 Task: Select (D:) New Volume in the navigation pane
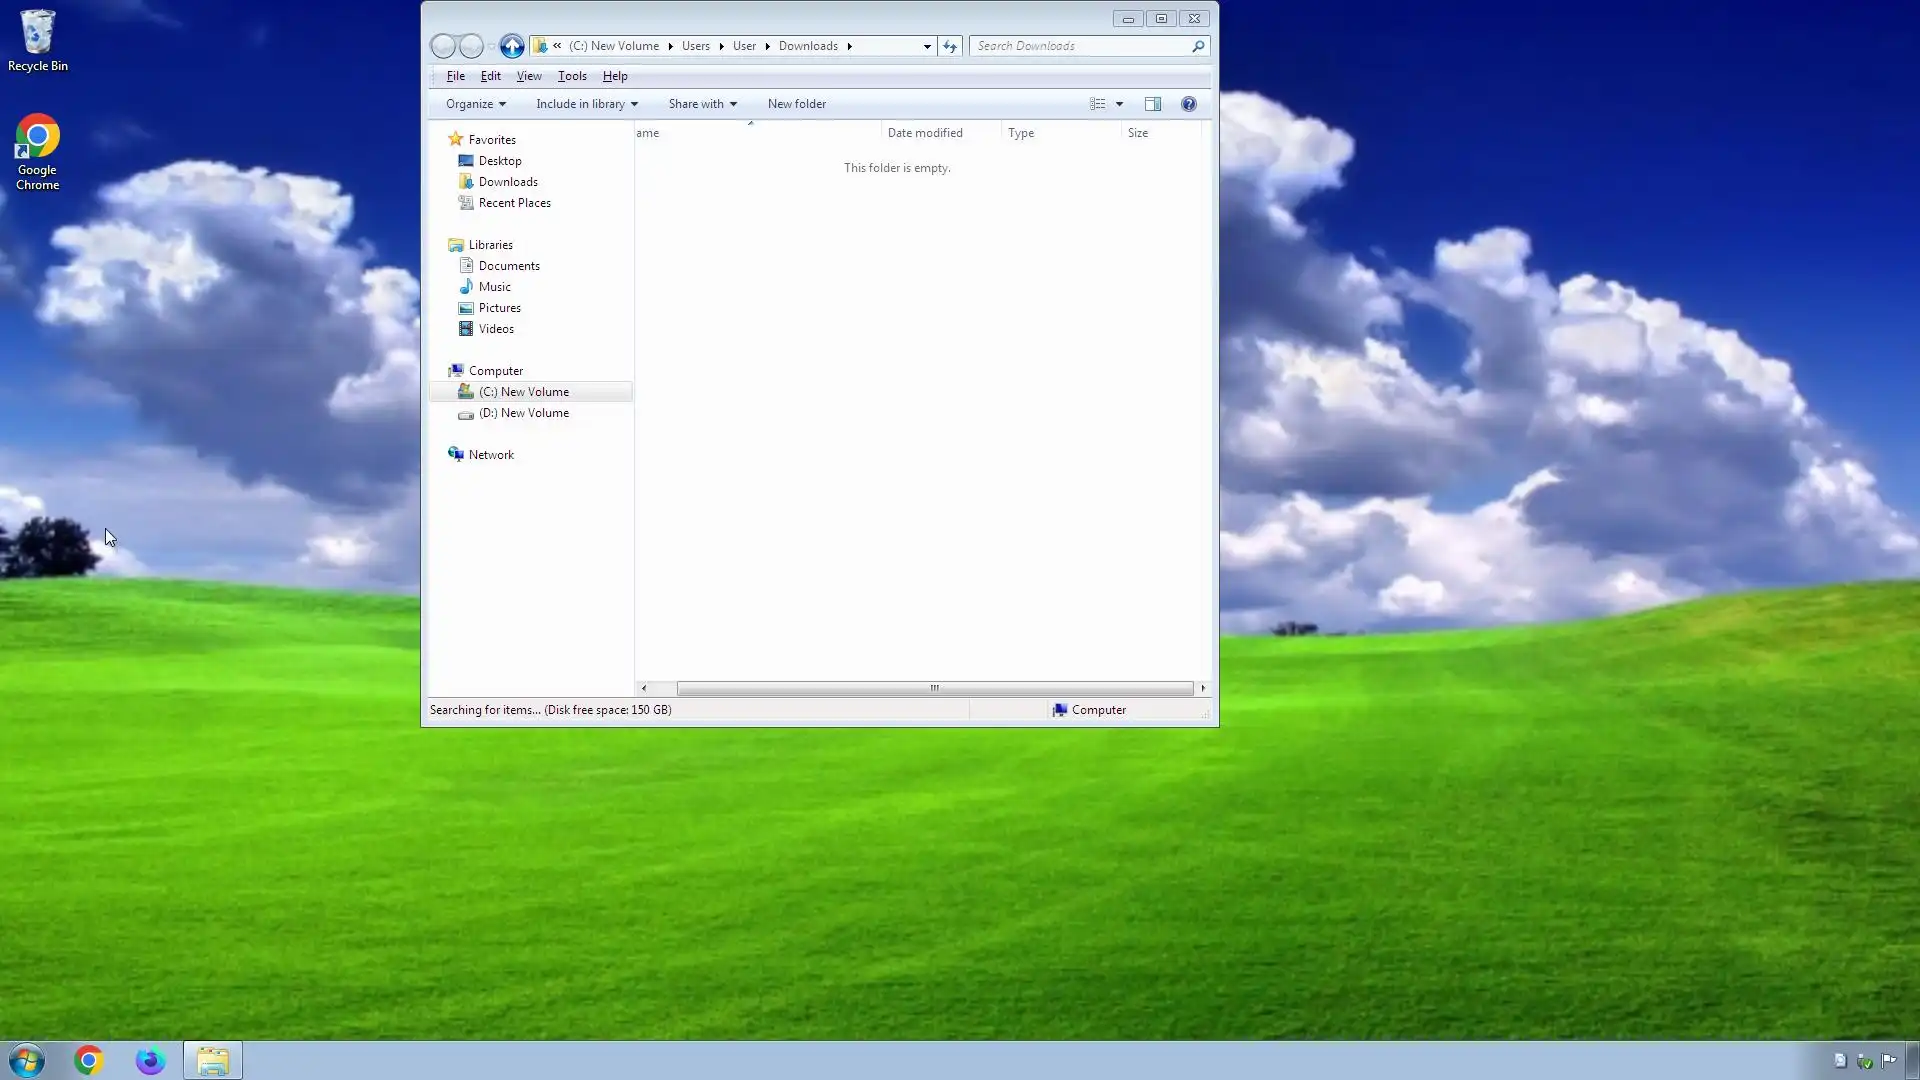tap(523, 413)
